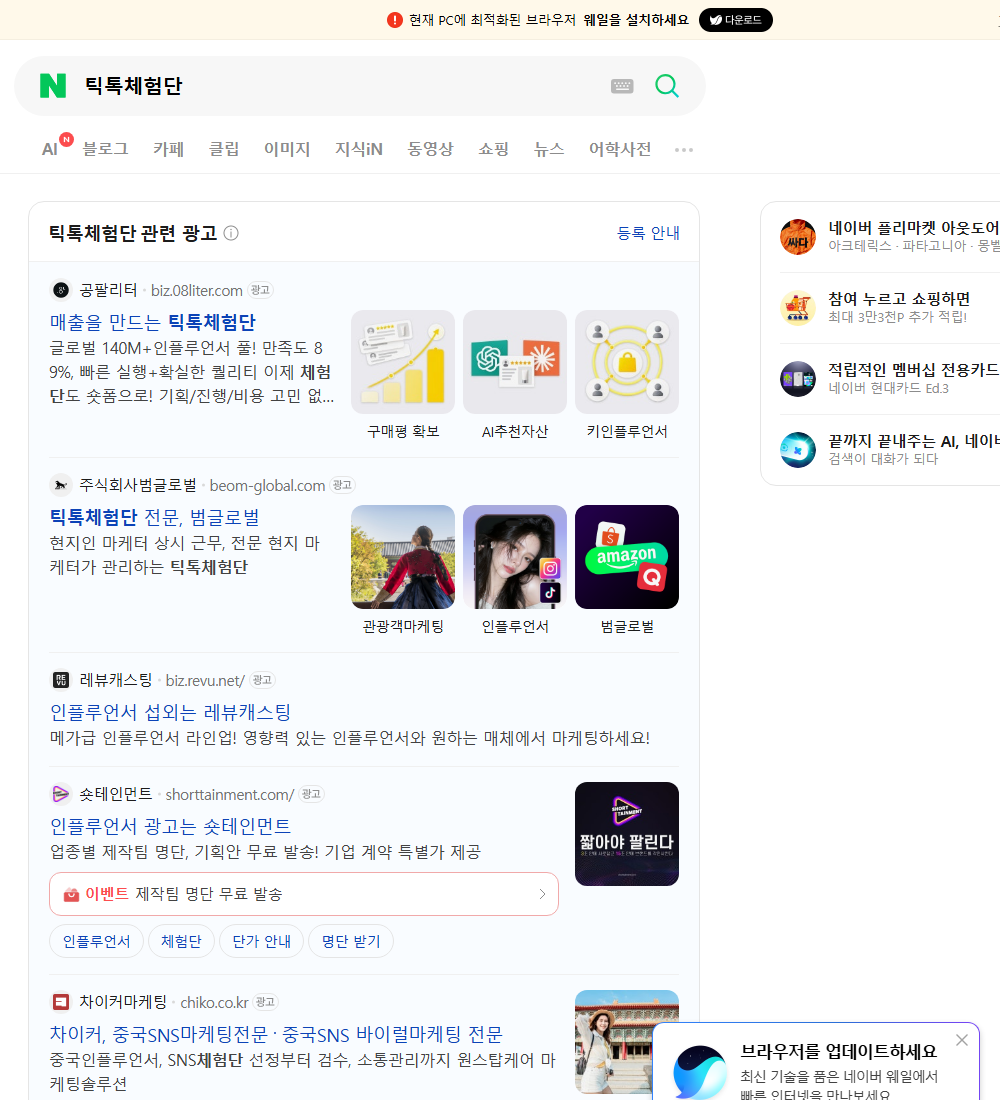
Task: Open the on-screen keyboard icon in search bar
Action: click(622, 86)
